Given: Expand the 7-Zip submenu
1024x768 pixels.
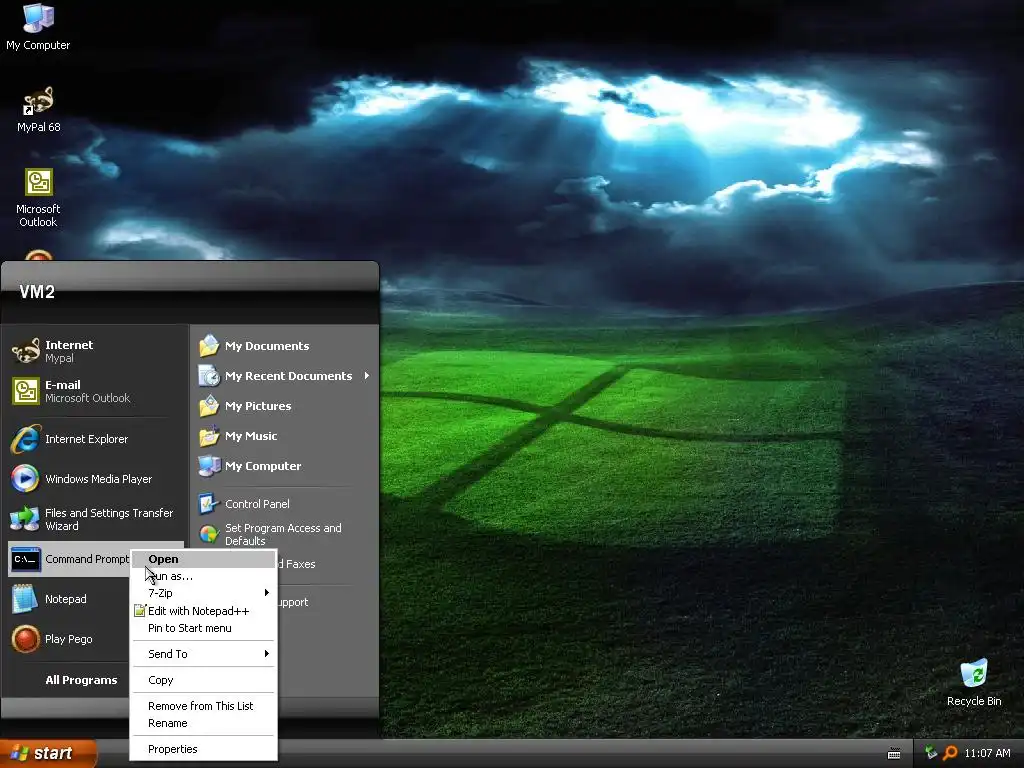Looking at the screenshot, I should [204, 593].
